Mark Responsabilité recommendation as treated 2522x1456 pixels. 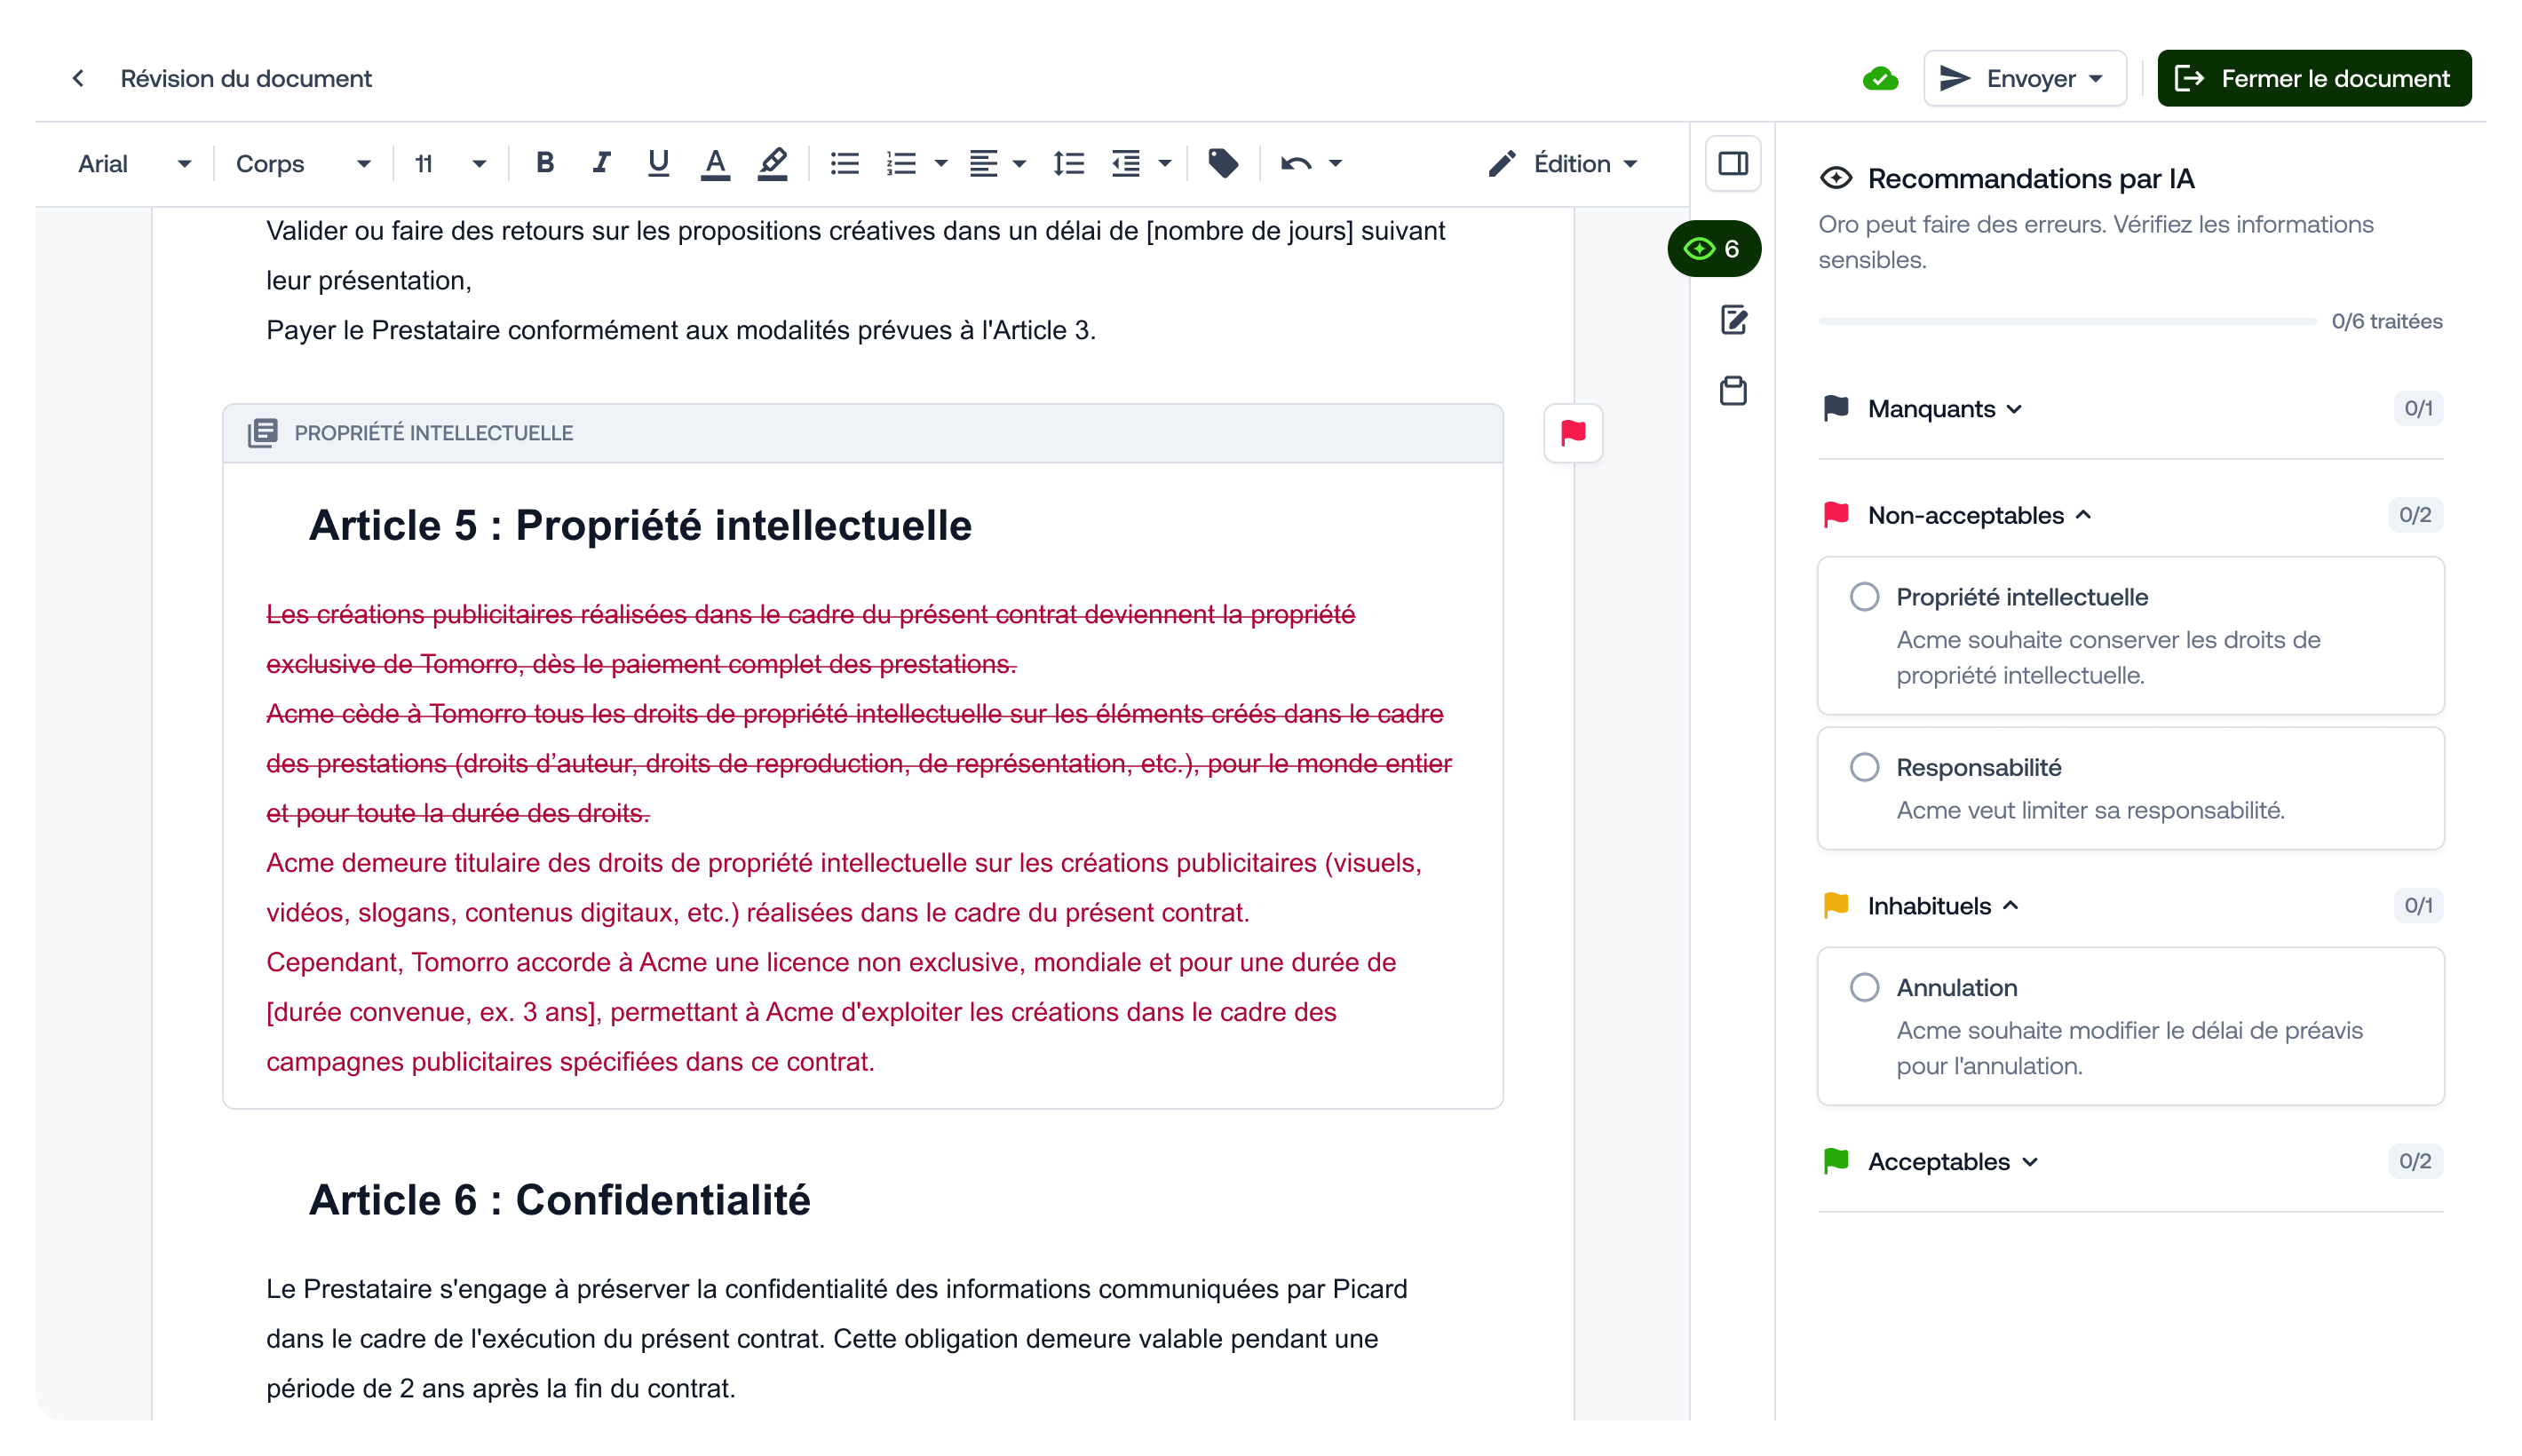pyautogui.click(x=1864, y=767)
